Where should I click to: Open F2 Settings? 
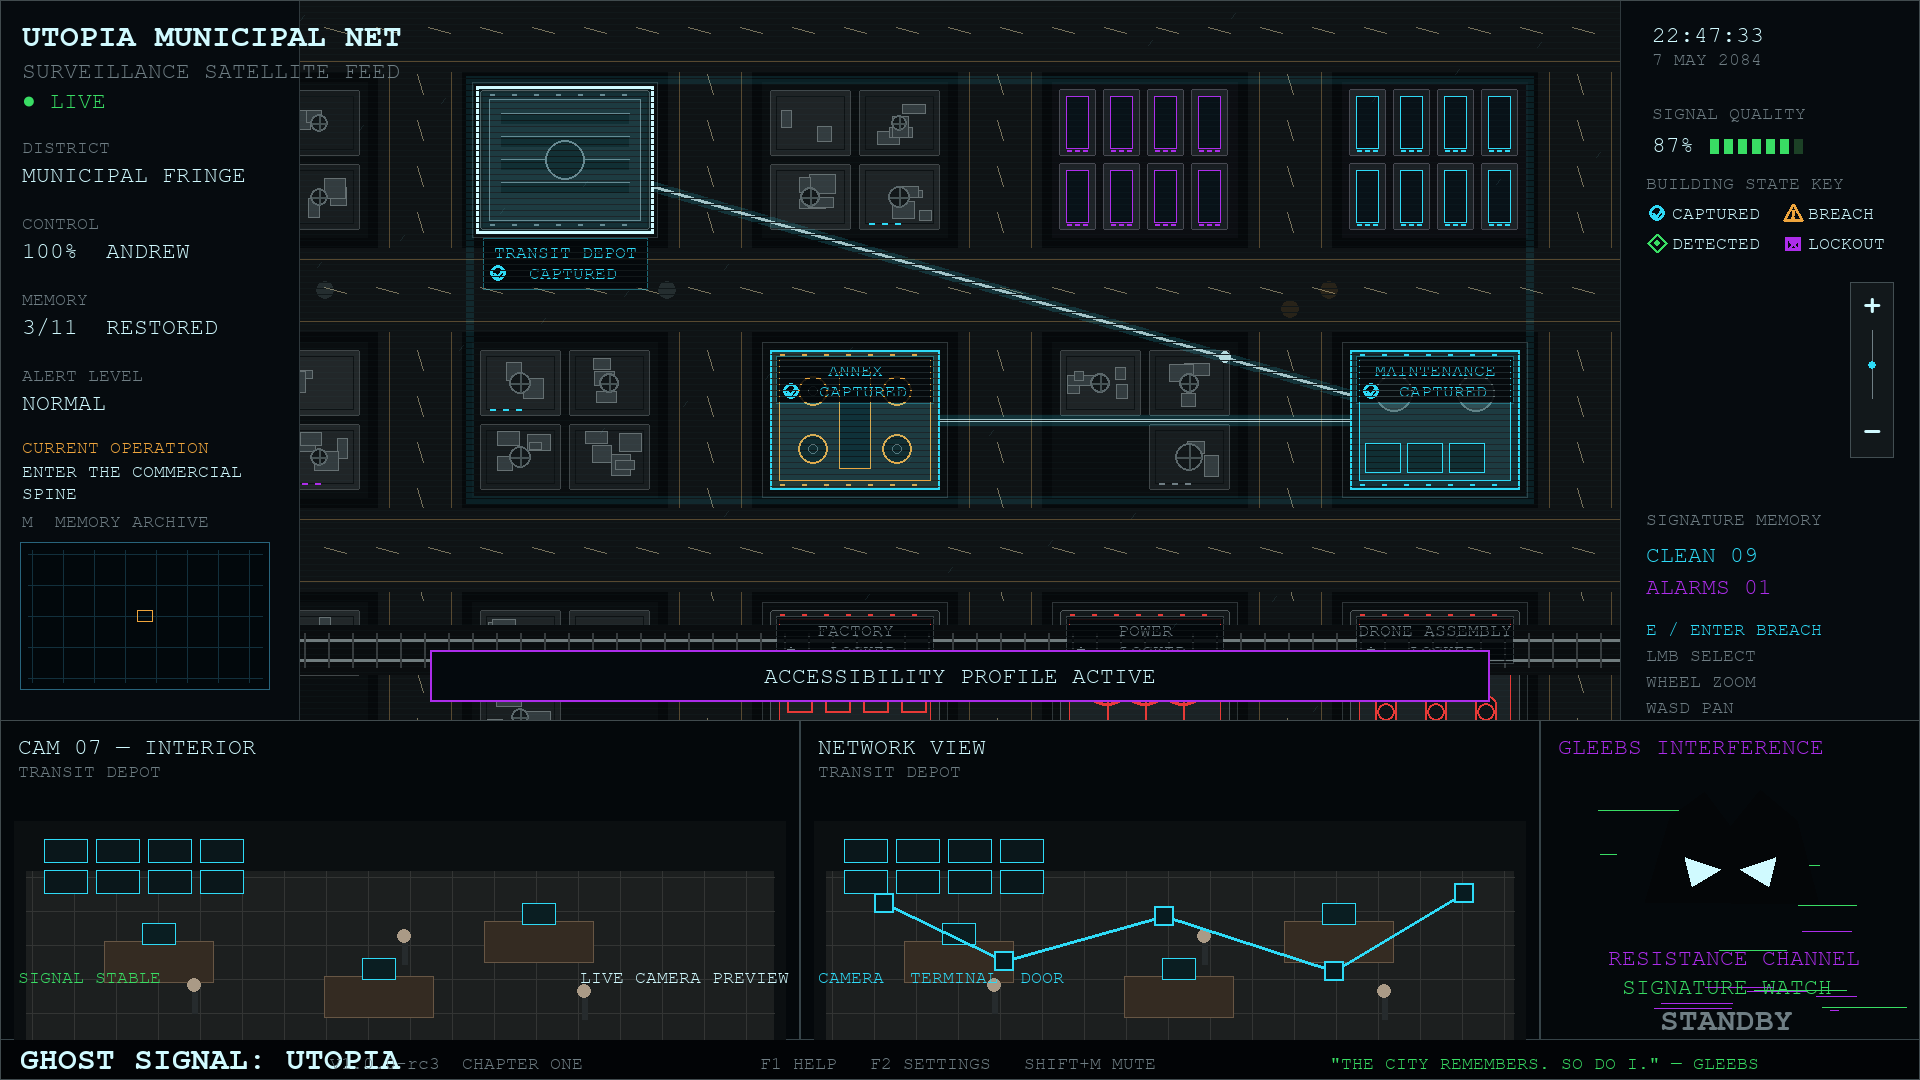(930, 1064)
